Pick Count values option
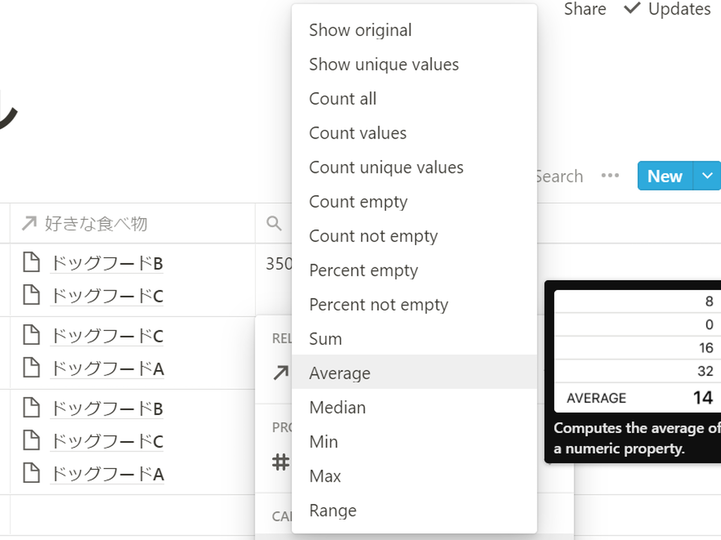721x540 pixels. click(x=414, y=133)
